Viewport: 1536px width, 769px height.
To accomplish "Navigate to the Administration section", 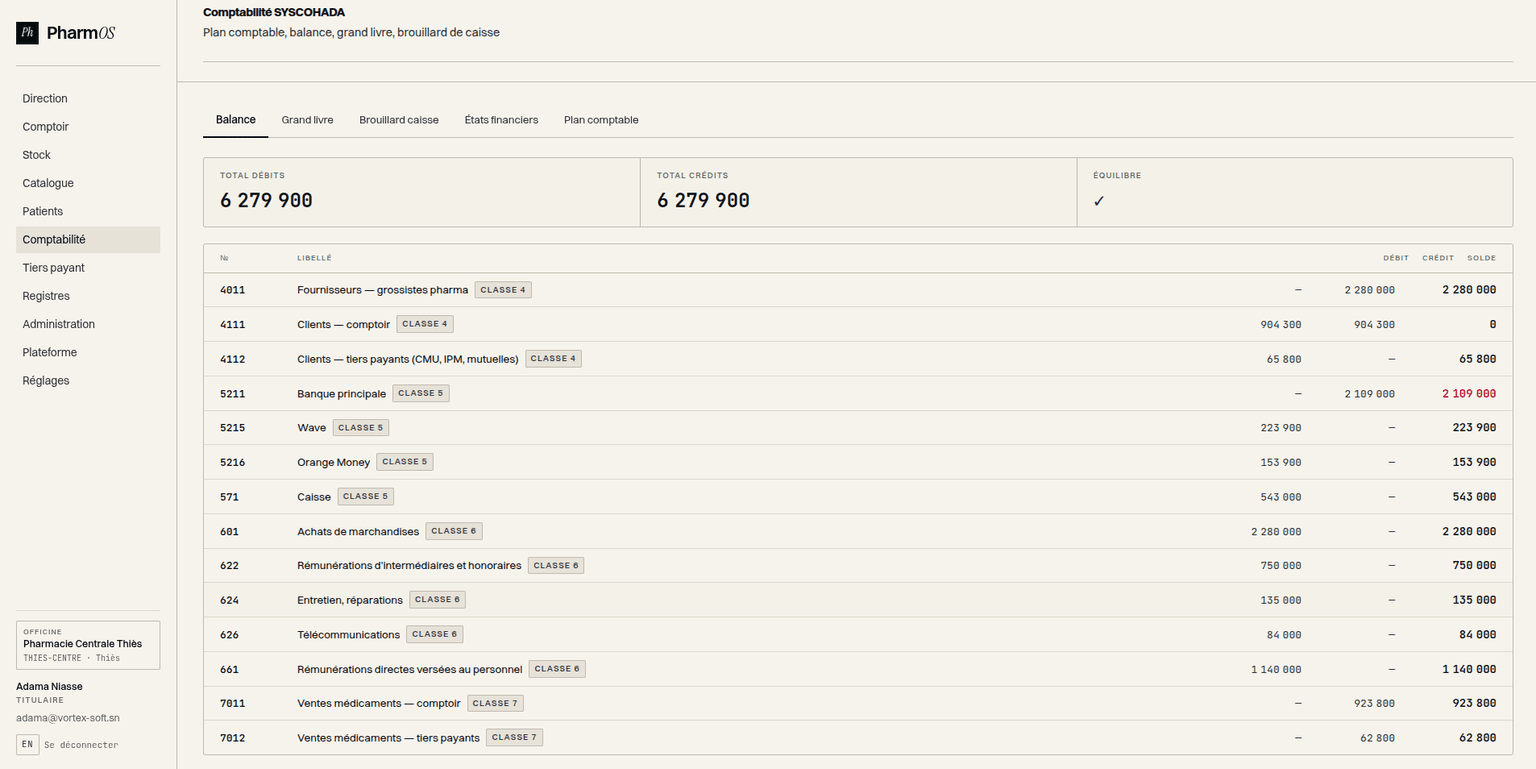I will 58,323.
